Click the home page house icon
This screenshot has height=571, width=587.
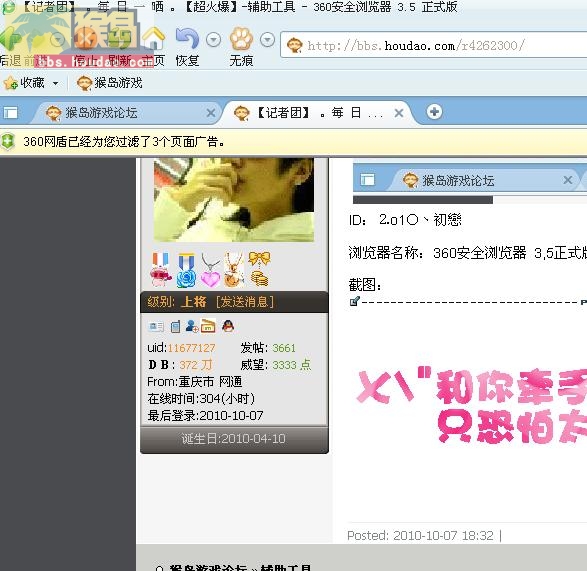coord(154,39)
